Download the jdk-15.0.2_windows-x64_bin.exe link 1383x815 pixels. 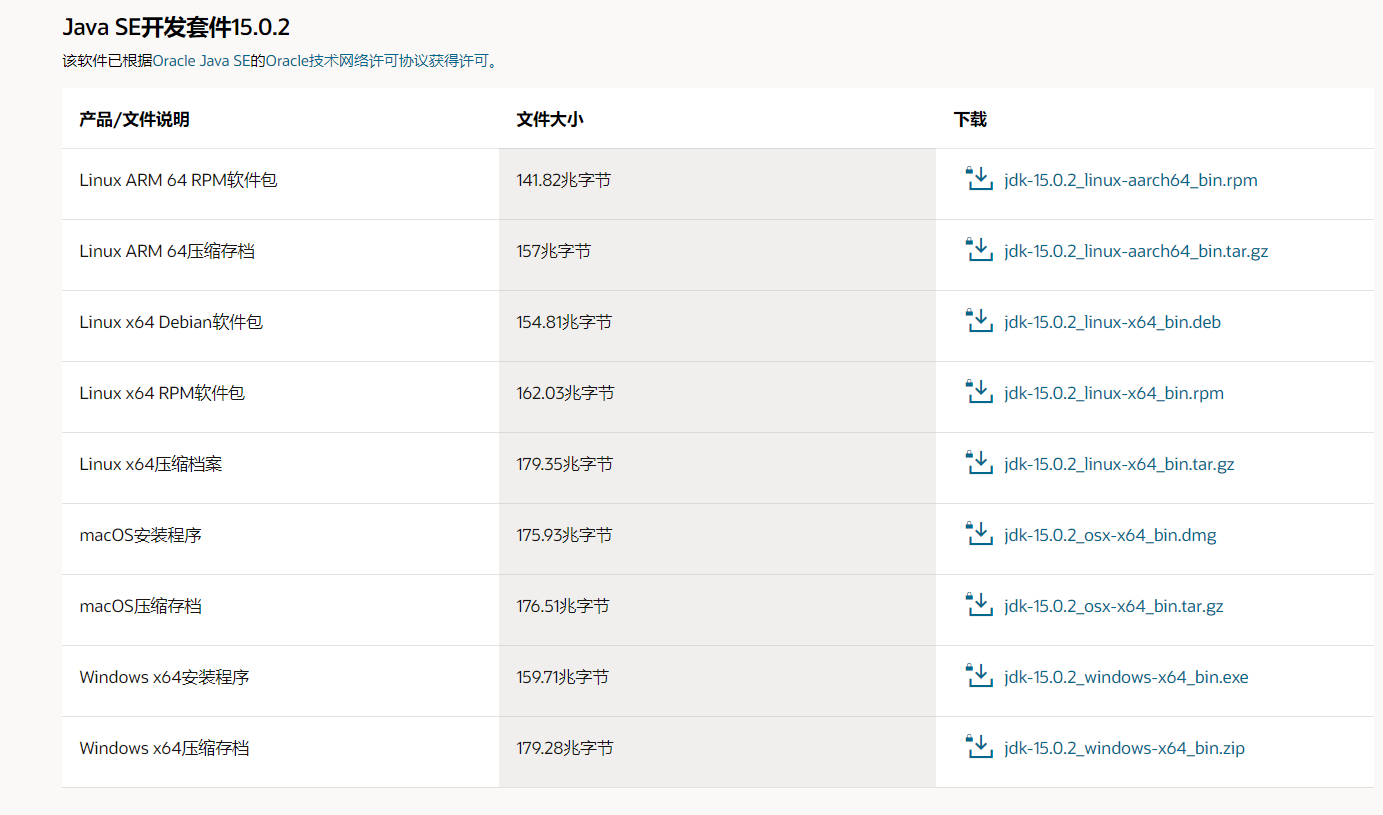(x=1126, y=678)
